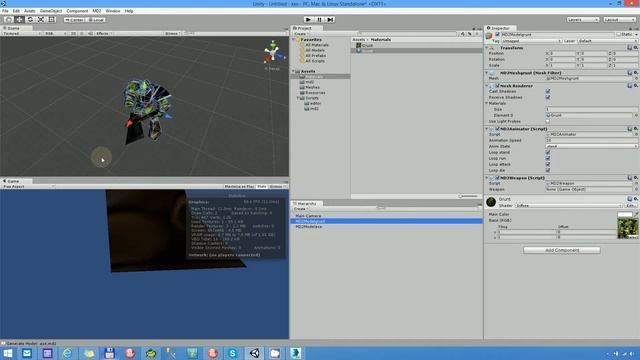Click material Edit button
Viewport: 640px width, 360px height.
(x=631, y=206)
